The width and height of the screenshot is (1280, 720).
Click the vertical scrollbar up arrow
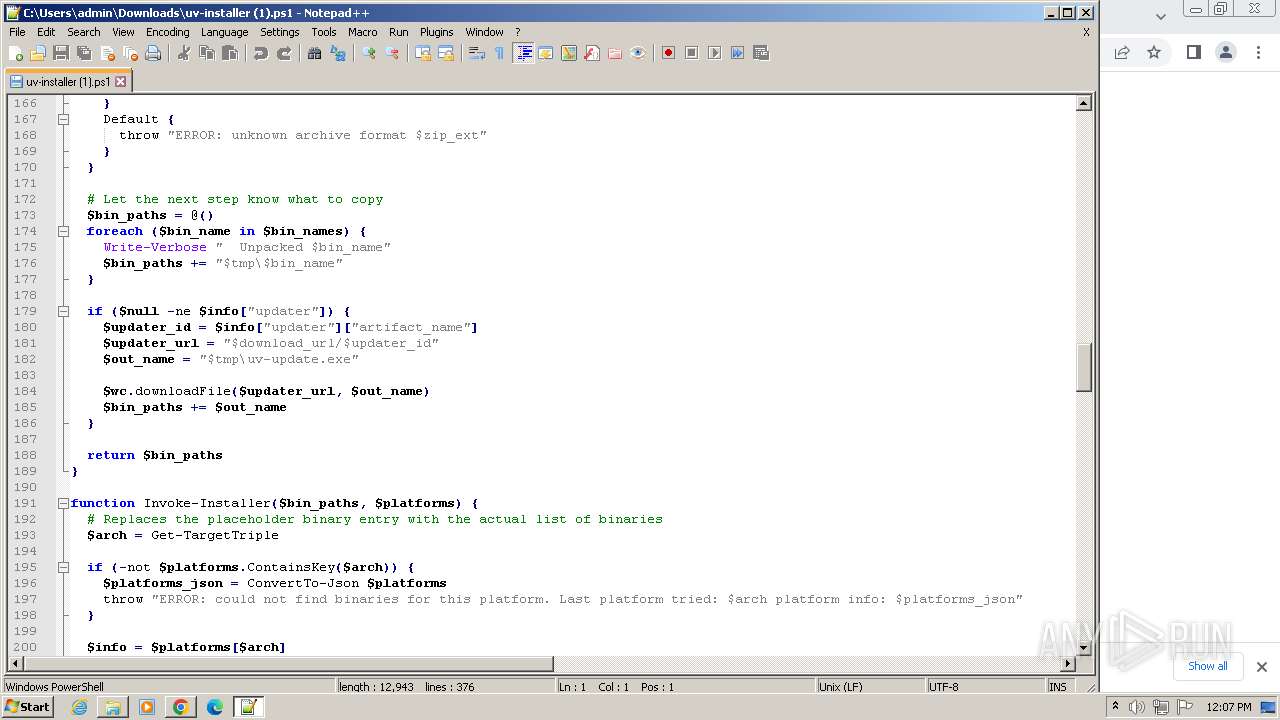[1083, 103]
